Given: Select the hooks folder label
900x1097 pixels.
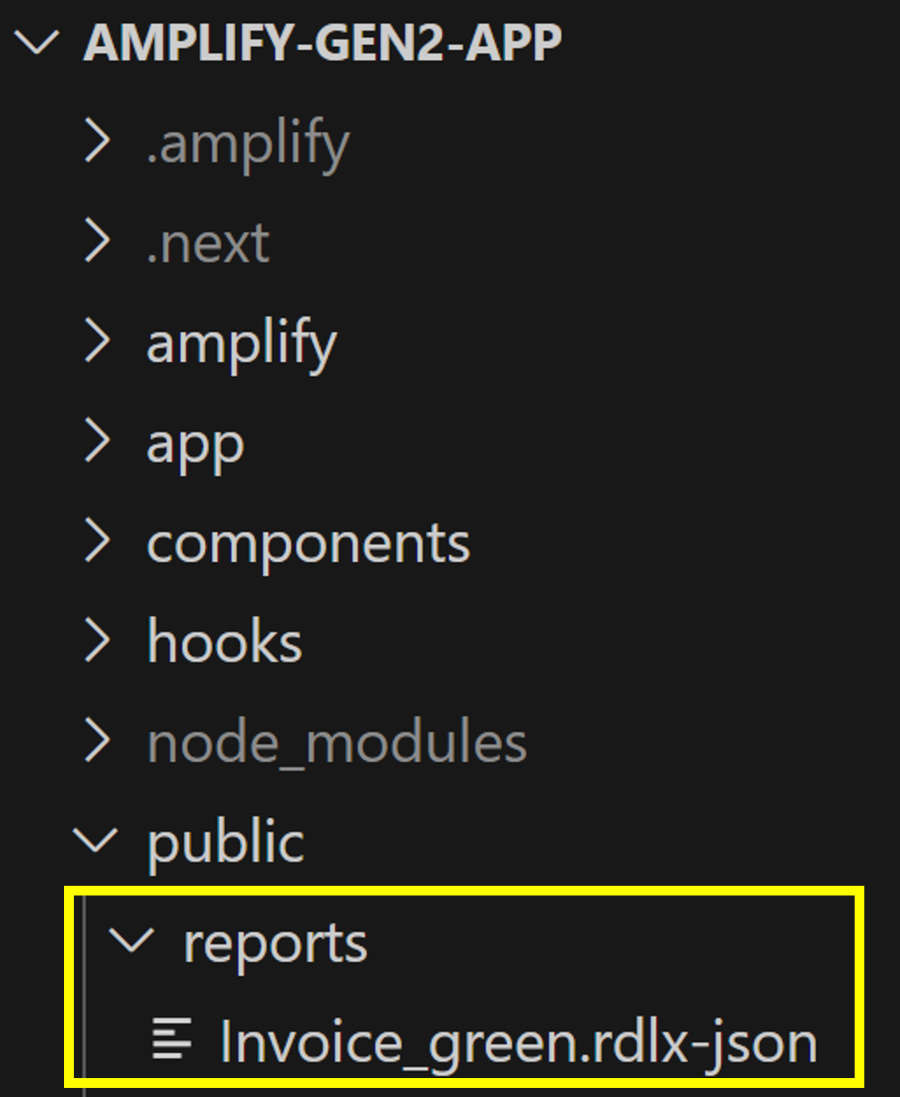Looking at the screenshot, I should tap(225, 641).
